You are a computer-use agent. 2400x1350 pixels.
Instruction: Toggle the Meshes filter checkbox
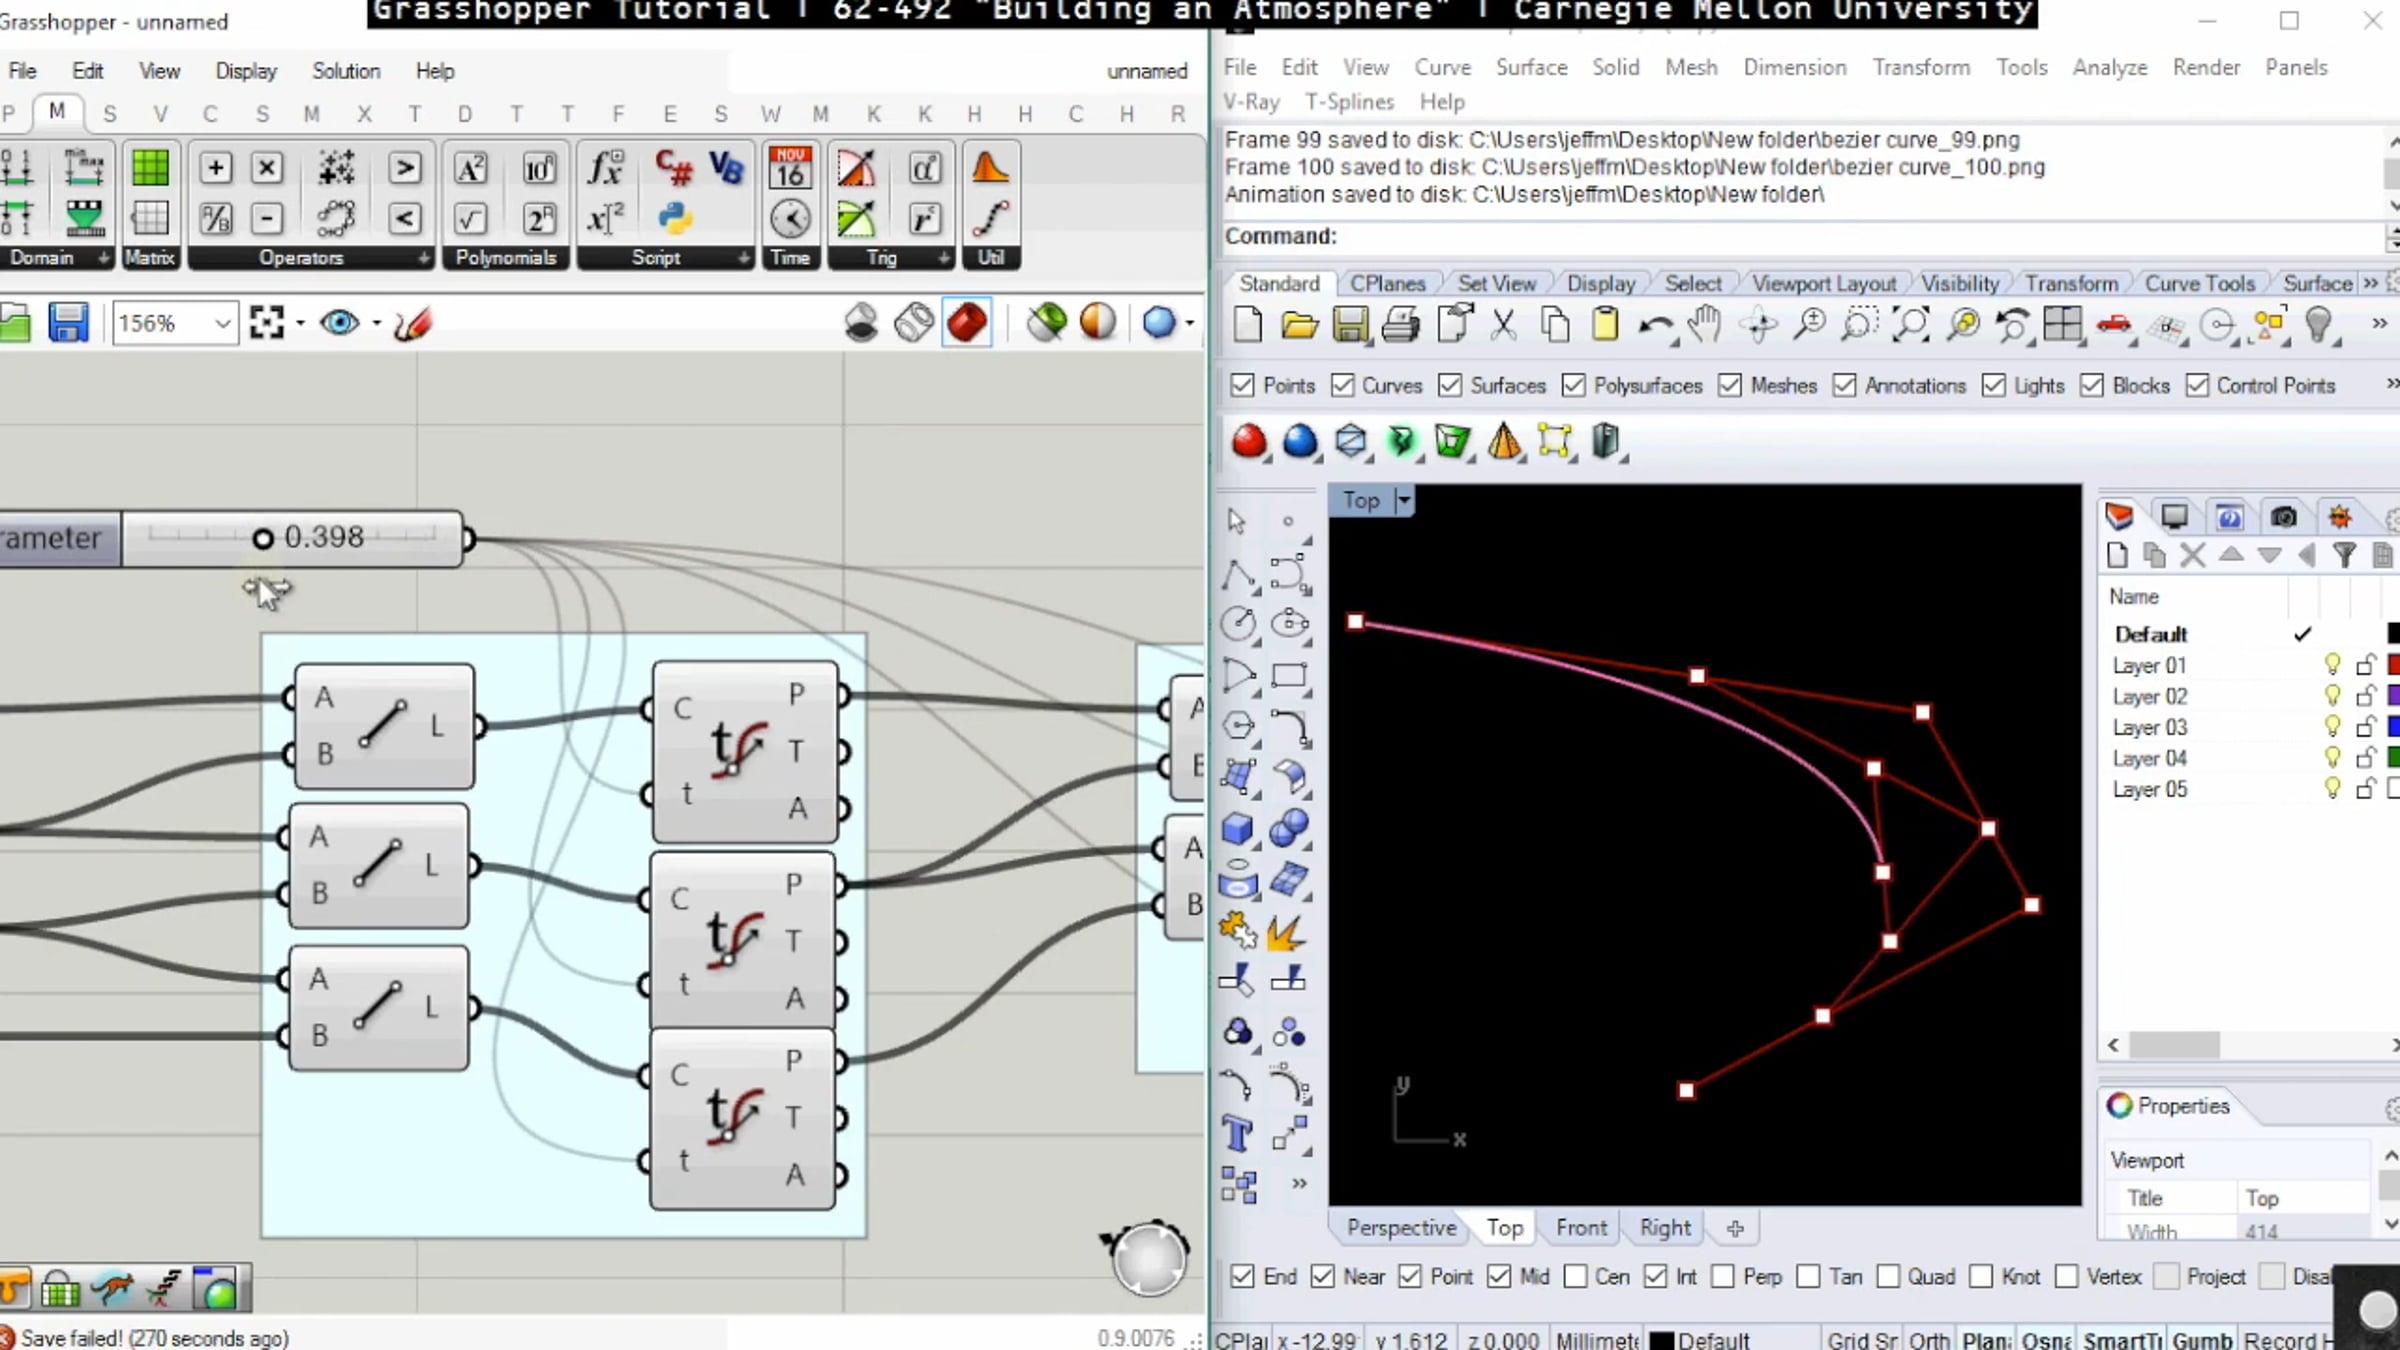[x=1730, y=386]
